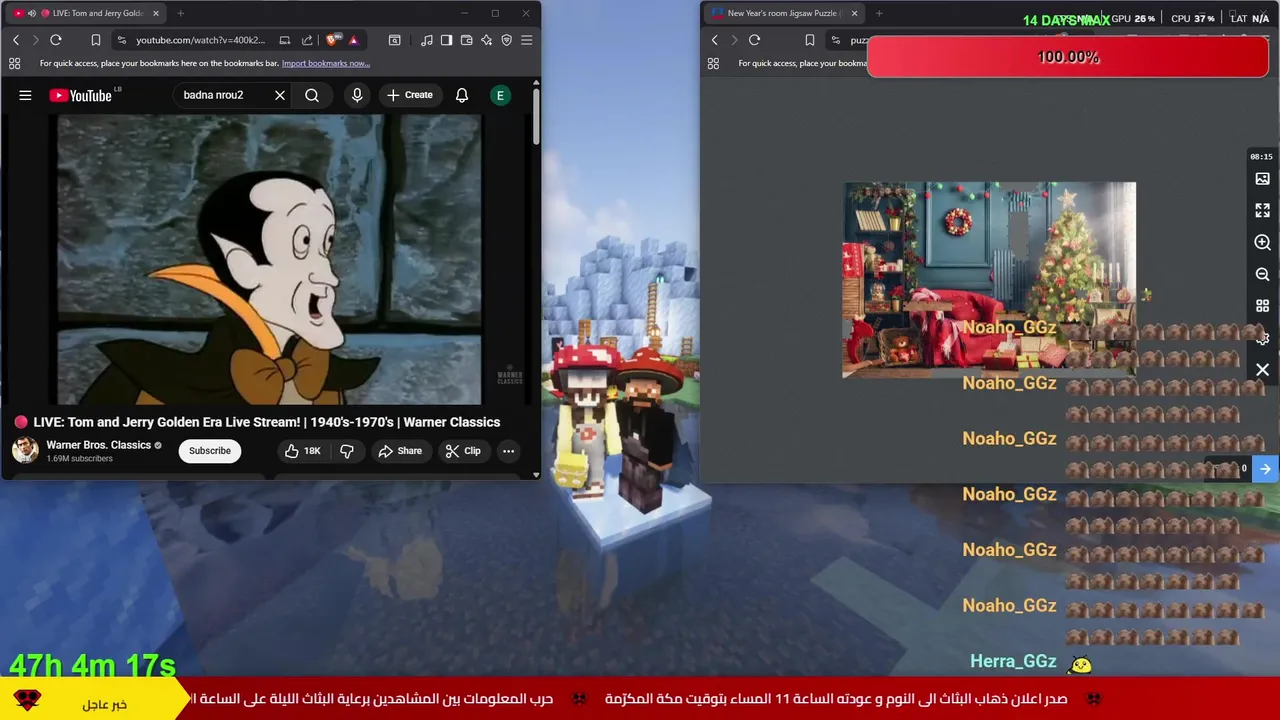The width and height of the screenshot is (1280, 720).
Task: Open site settings icon in puzzle window address bar
Action: coord(835,40)
